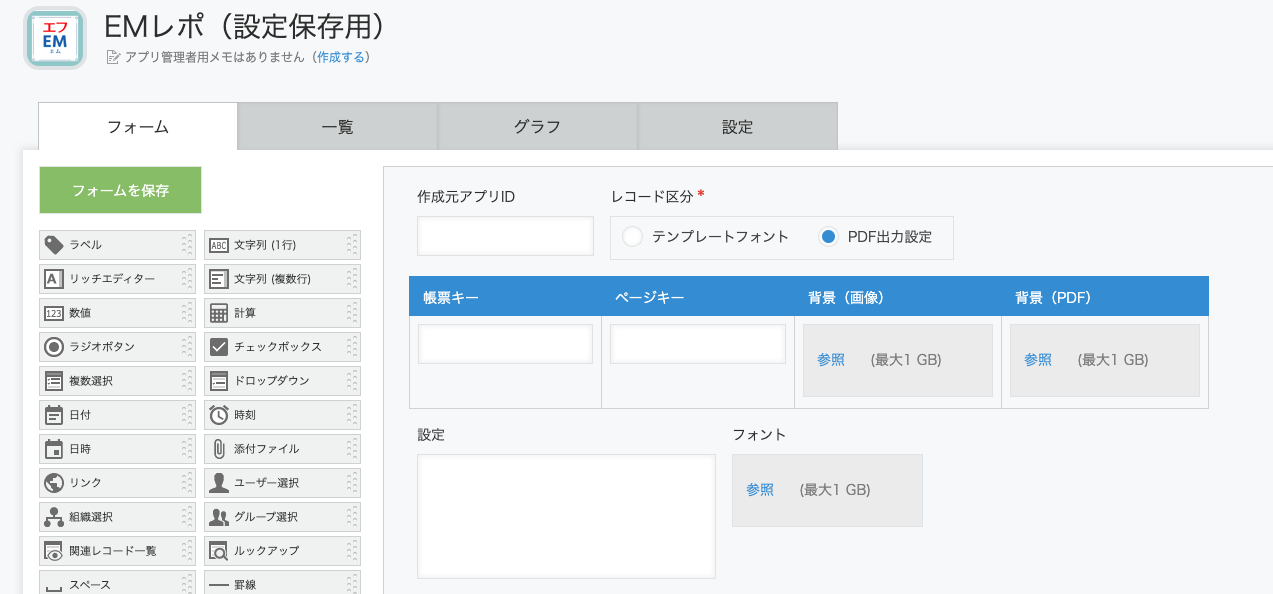Image resolution: width=1273 pixels, height=594 pixels.
Task: Open the 作成する memo link
Action: 341,58
